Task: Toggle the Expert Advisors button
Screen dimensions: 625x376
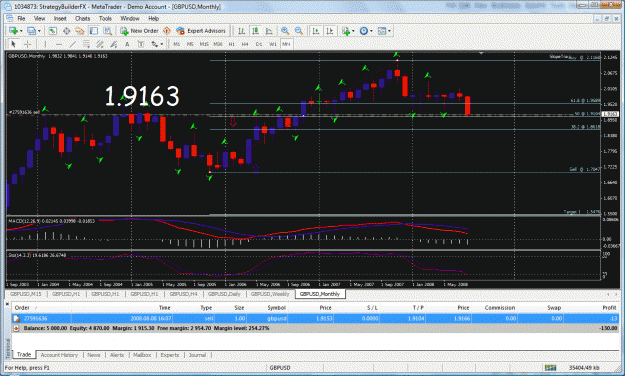Action: click(x=201, y=31)
